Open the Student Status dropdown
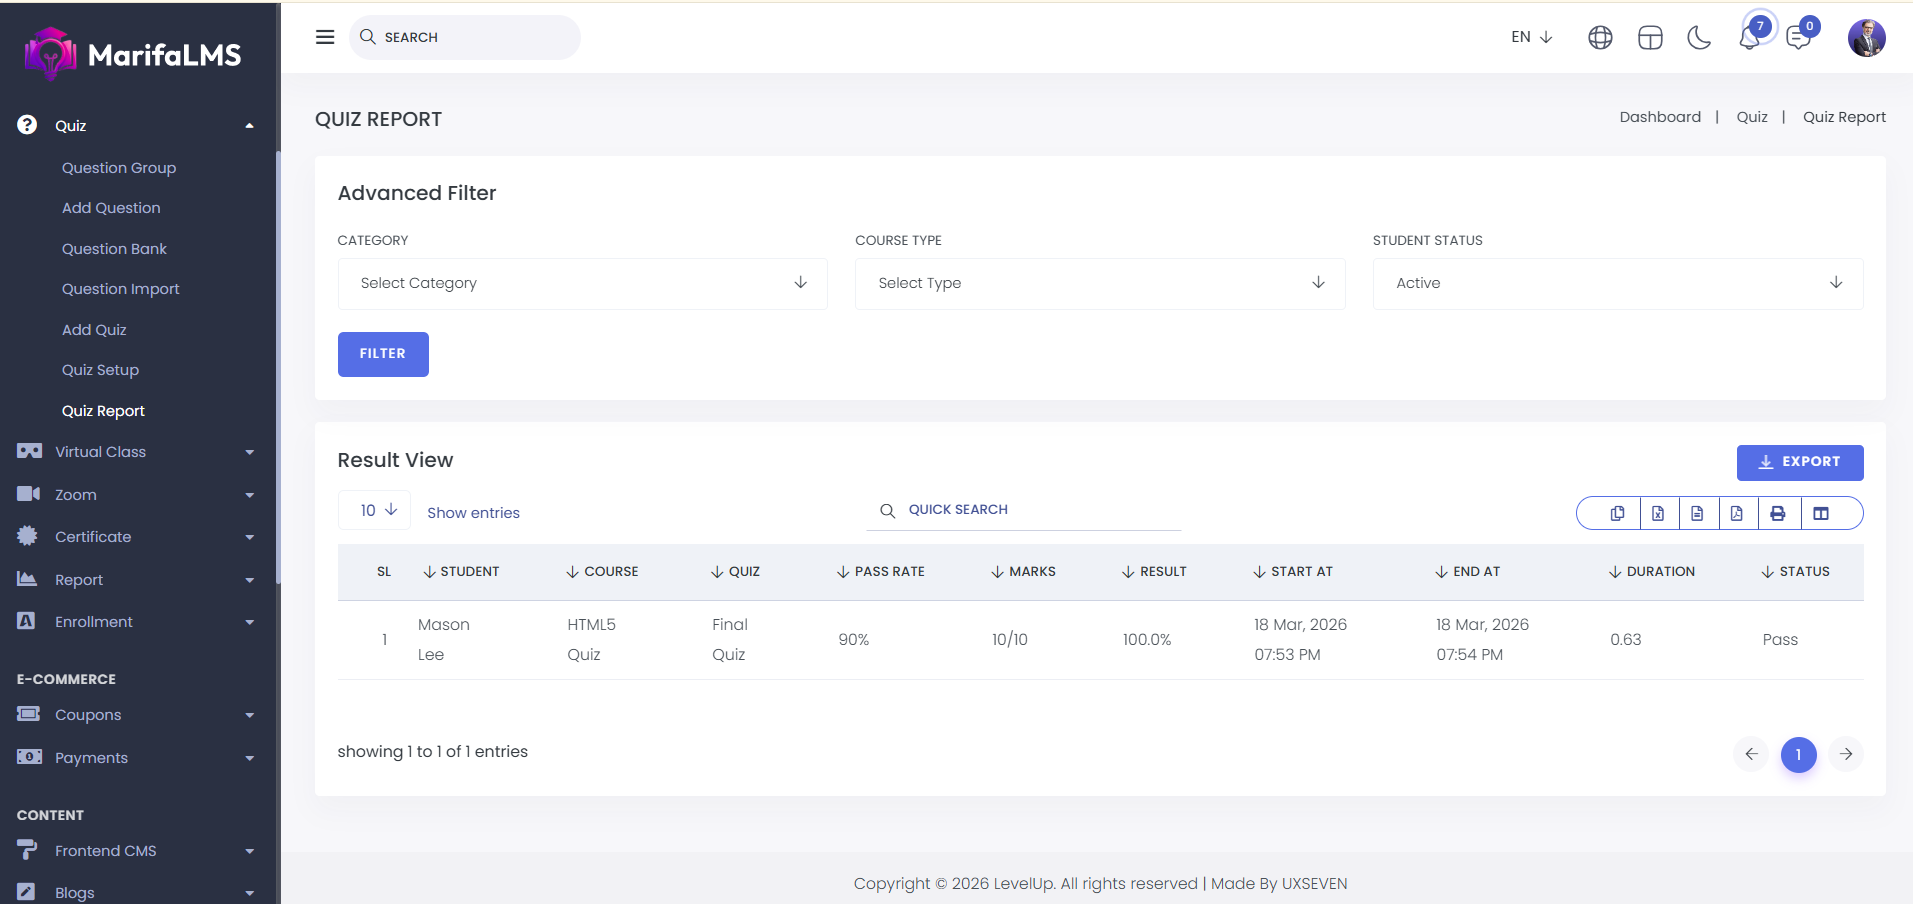This screenshot has width=1913, height=904. click(x=1617, y=283)
